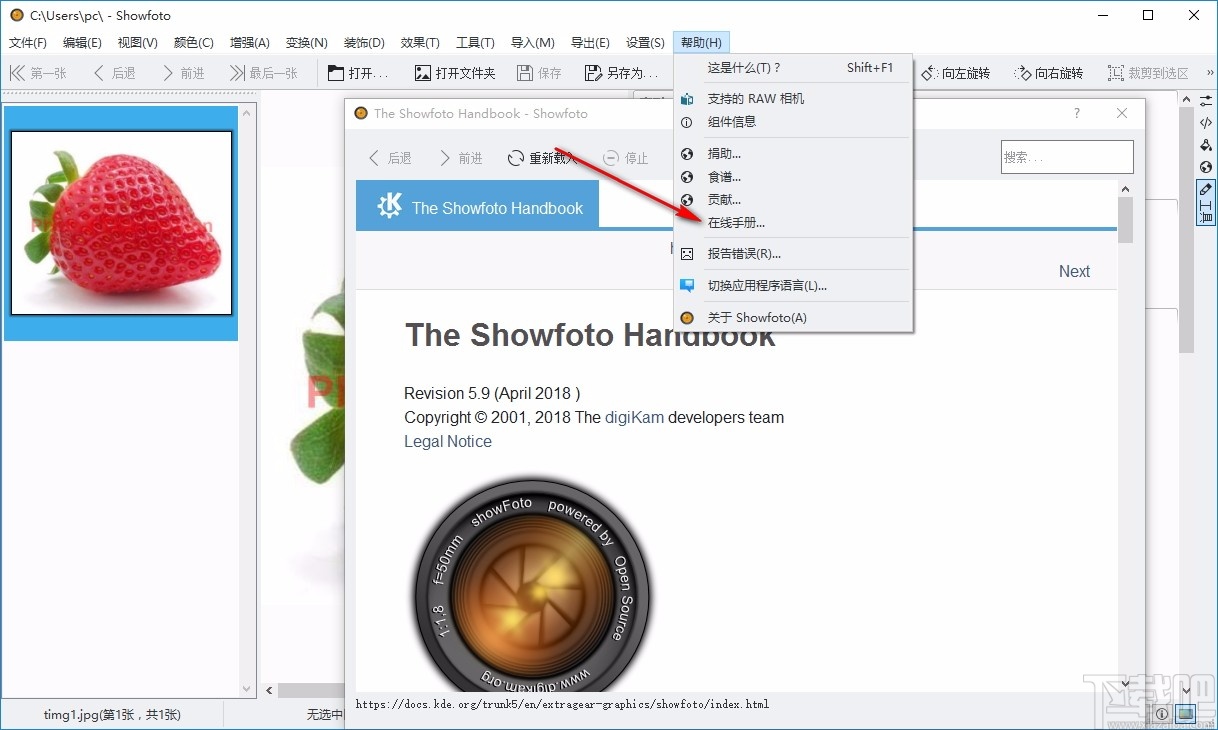Screen dimensions: 1218x730
Task: Click the handbook dialog help question mark
Action: (x=1077, y=113)
